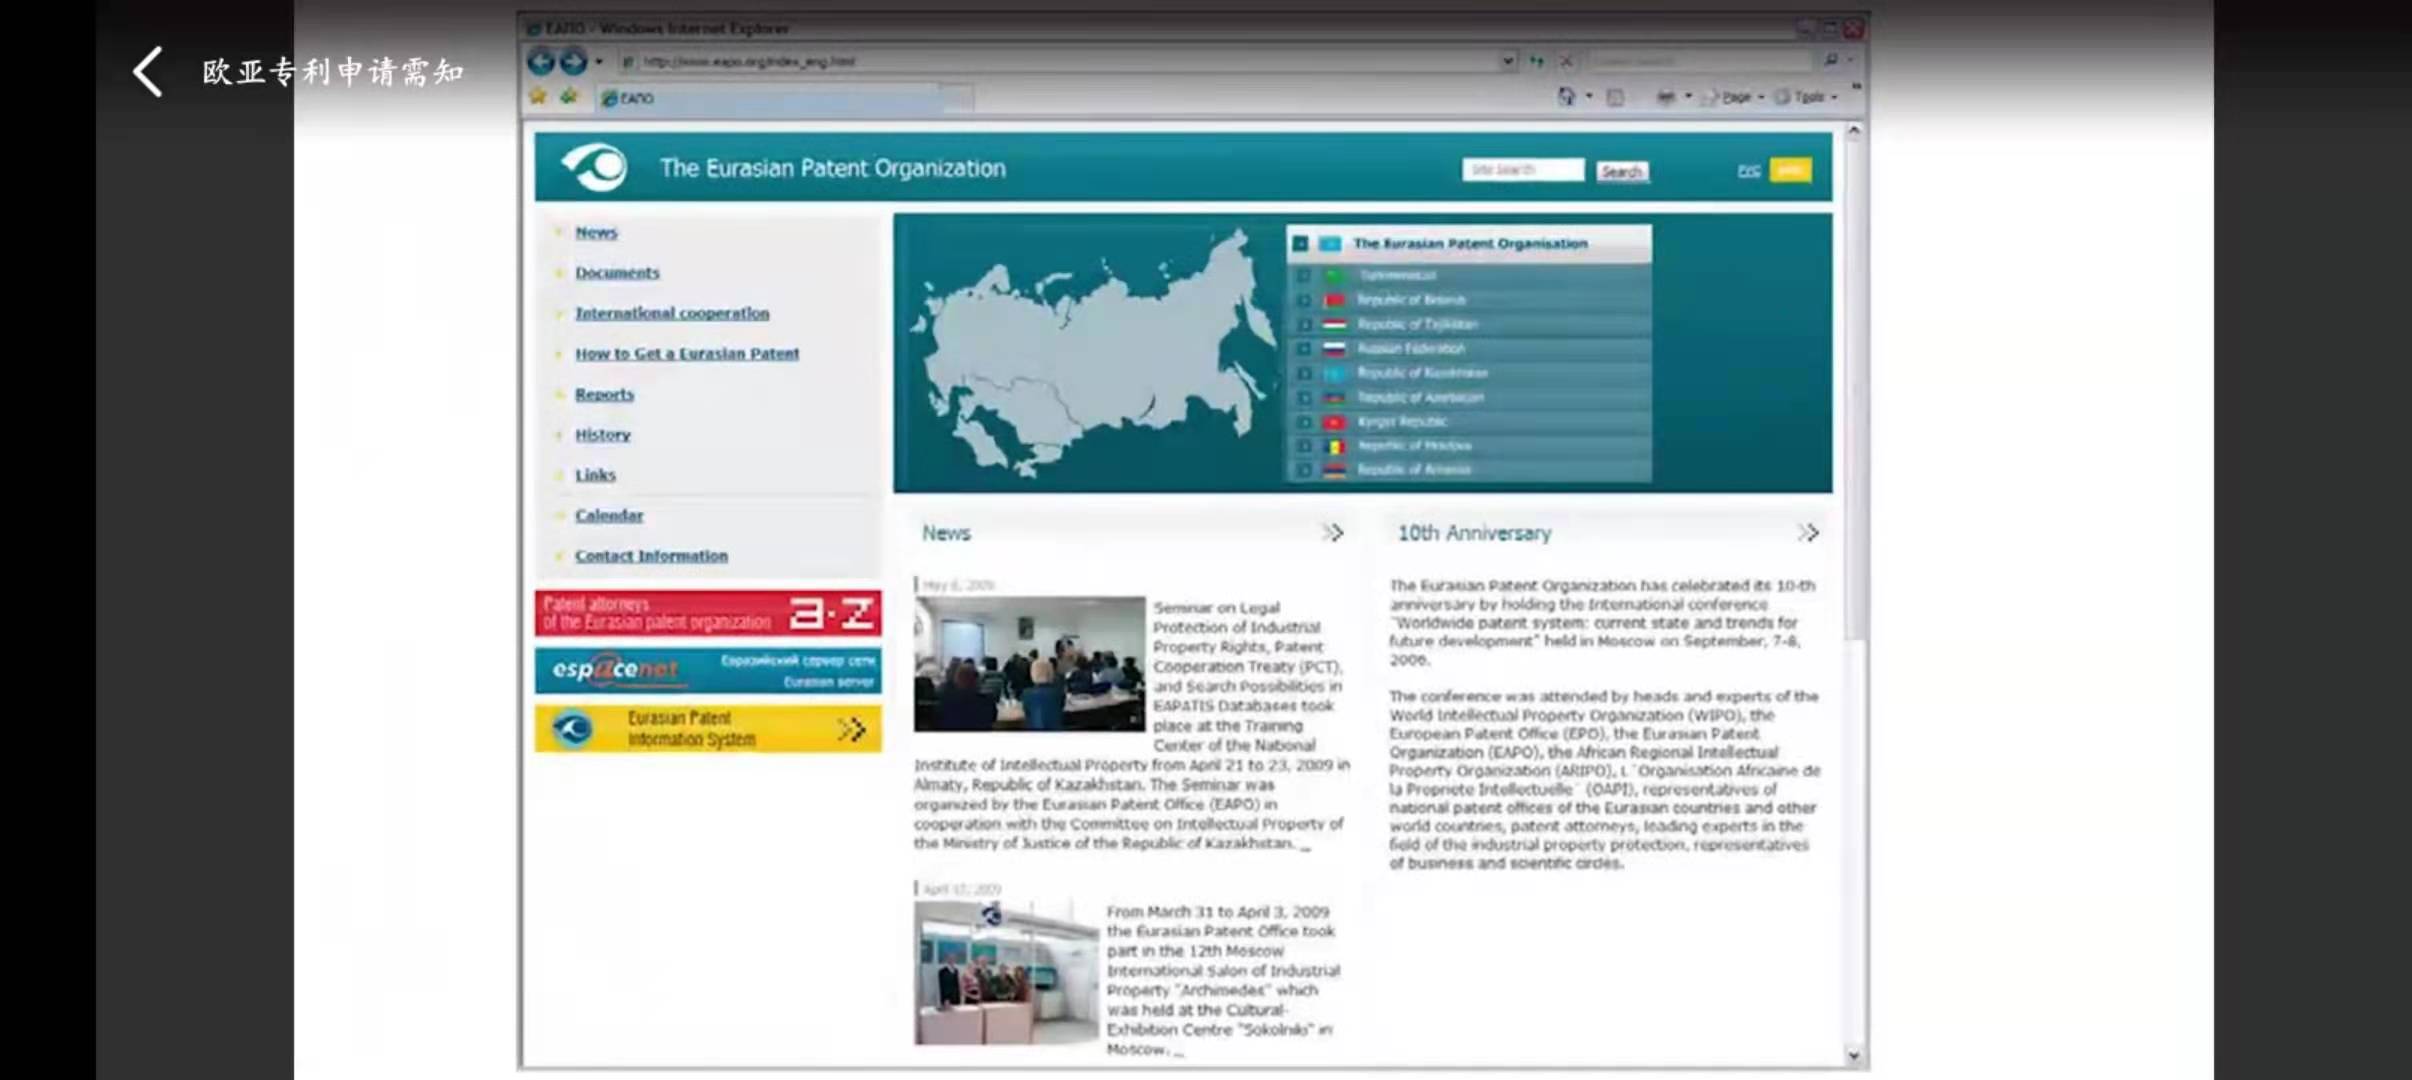Screen dimensions: 2412x1080
Task: Click the browser Back navigation button
Action: 541,61
